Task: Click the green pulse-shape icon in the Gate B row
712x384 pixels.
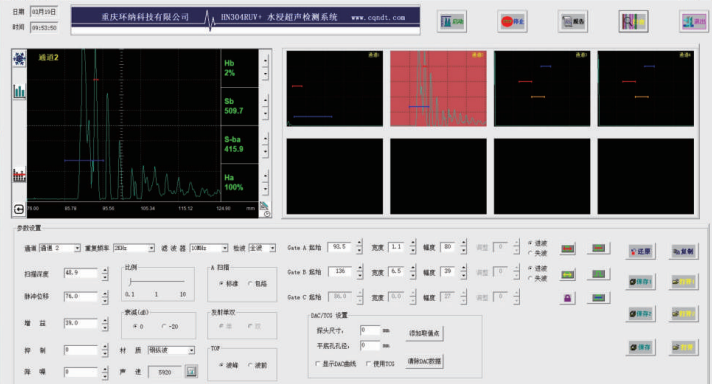Action: pos(598,274)
